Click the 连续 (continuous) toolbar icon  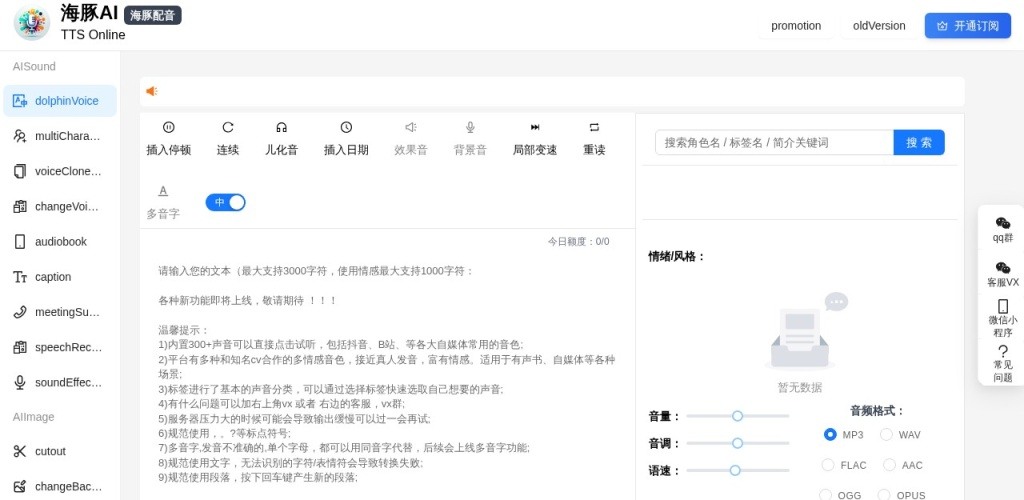point(228,128)
